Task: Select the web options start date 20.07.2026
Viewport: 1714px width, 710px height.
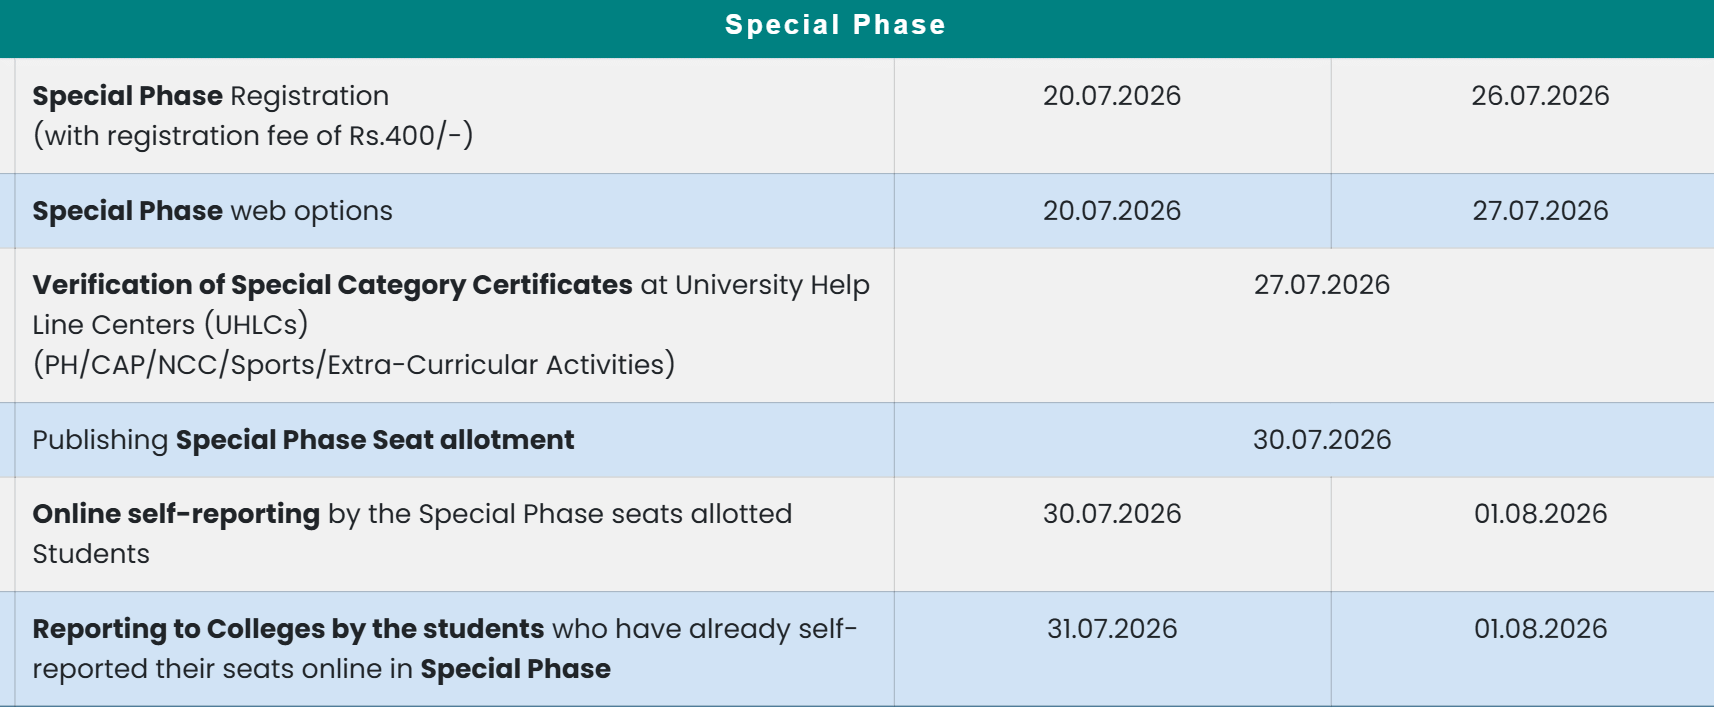Action: click(1112, 211)
